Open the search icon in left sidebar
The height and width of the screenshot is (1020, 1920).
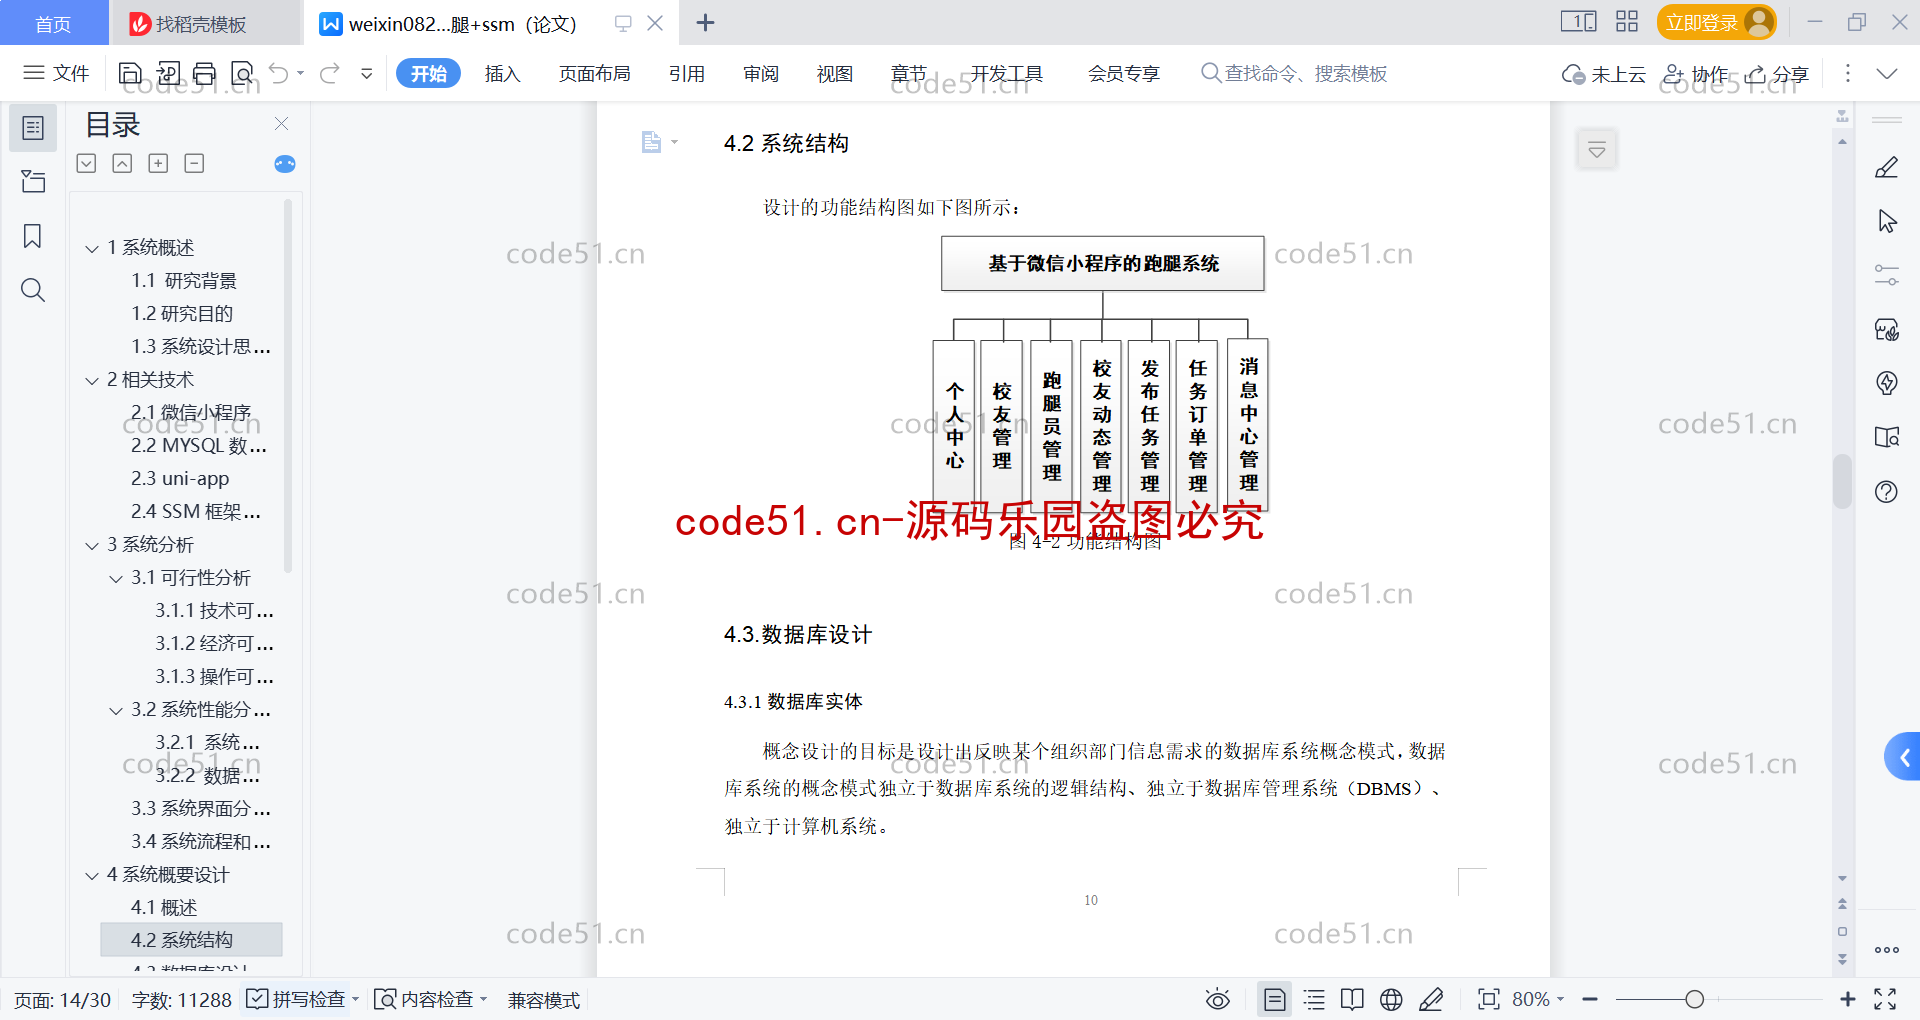click(33, 290)
